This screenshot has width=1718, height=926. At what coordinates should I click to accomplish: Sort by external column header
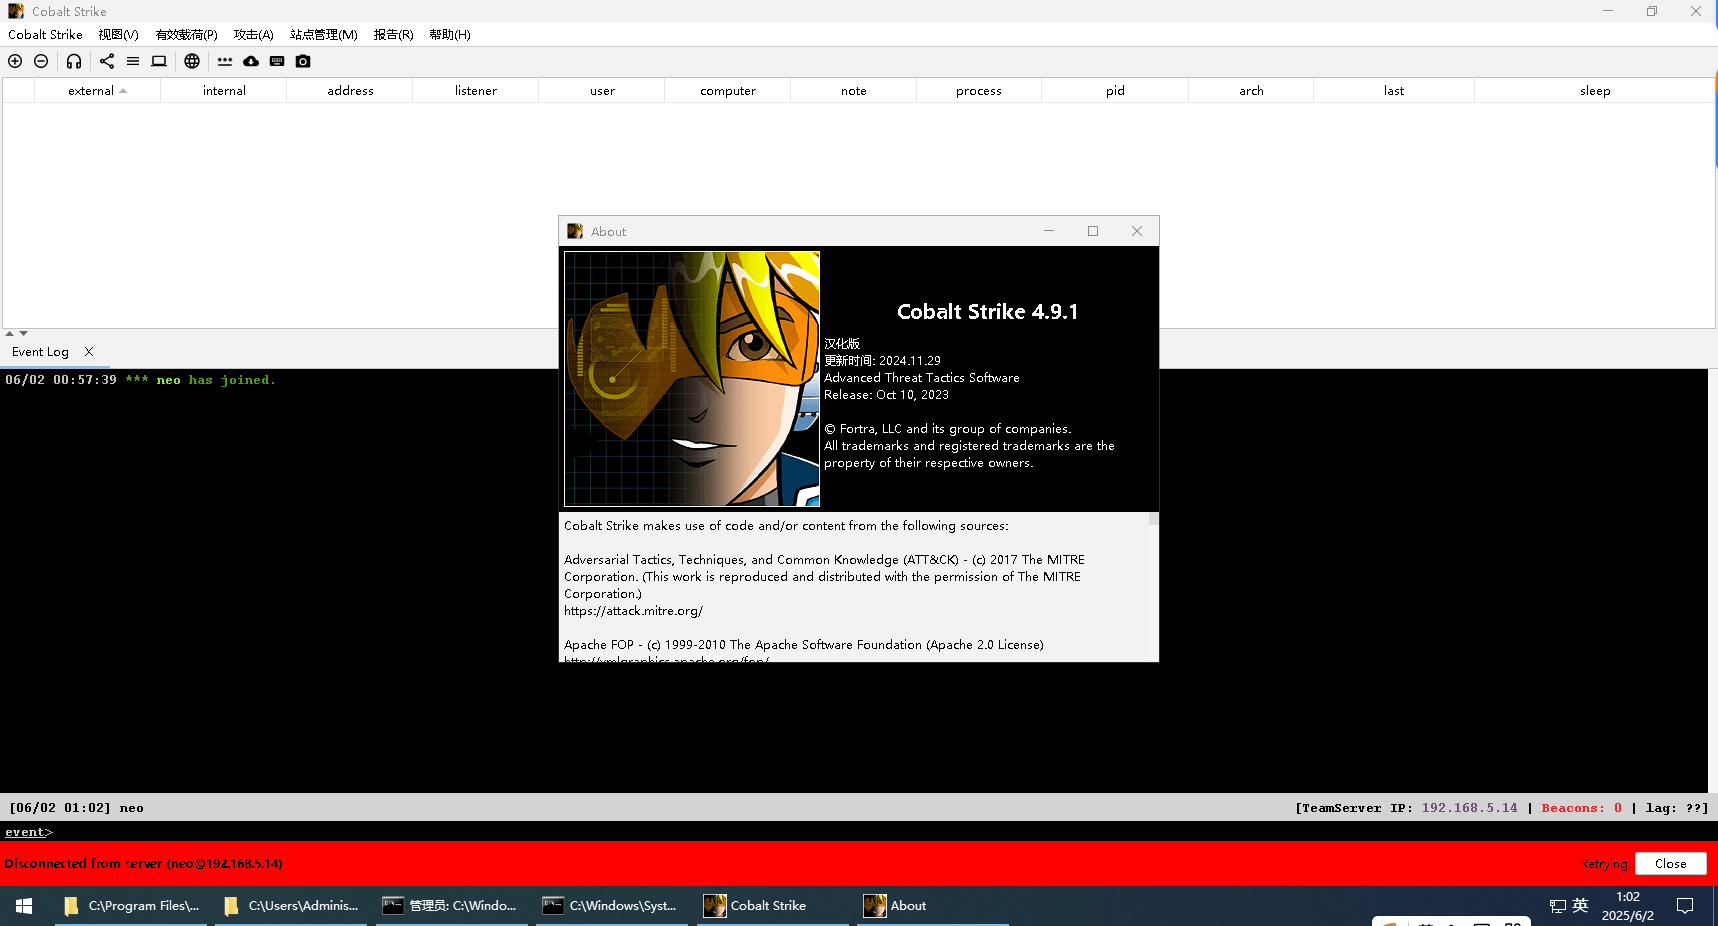pos(97,90)
